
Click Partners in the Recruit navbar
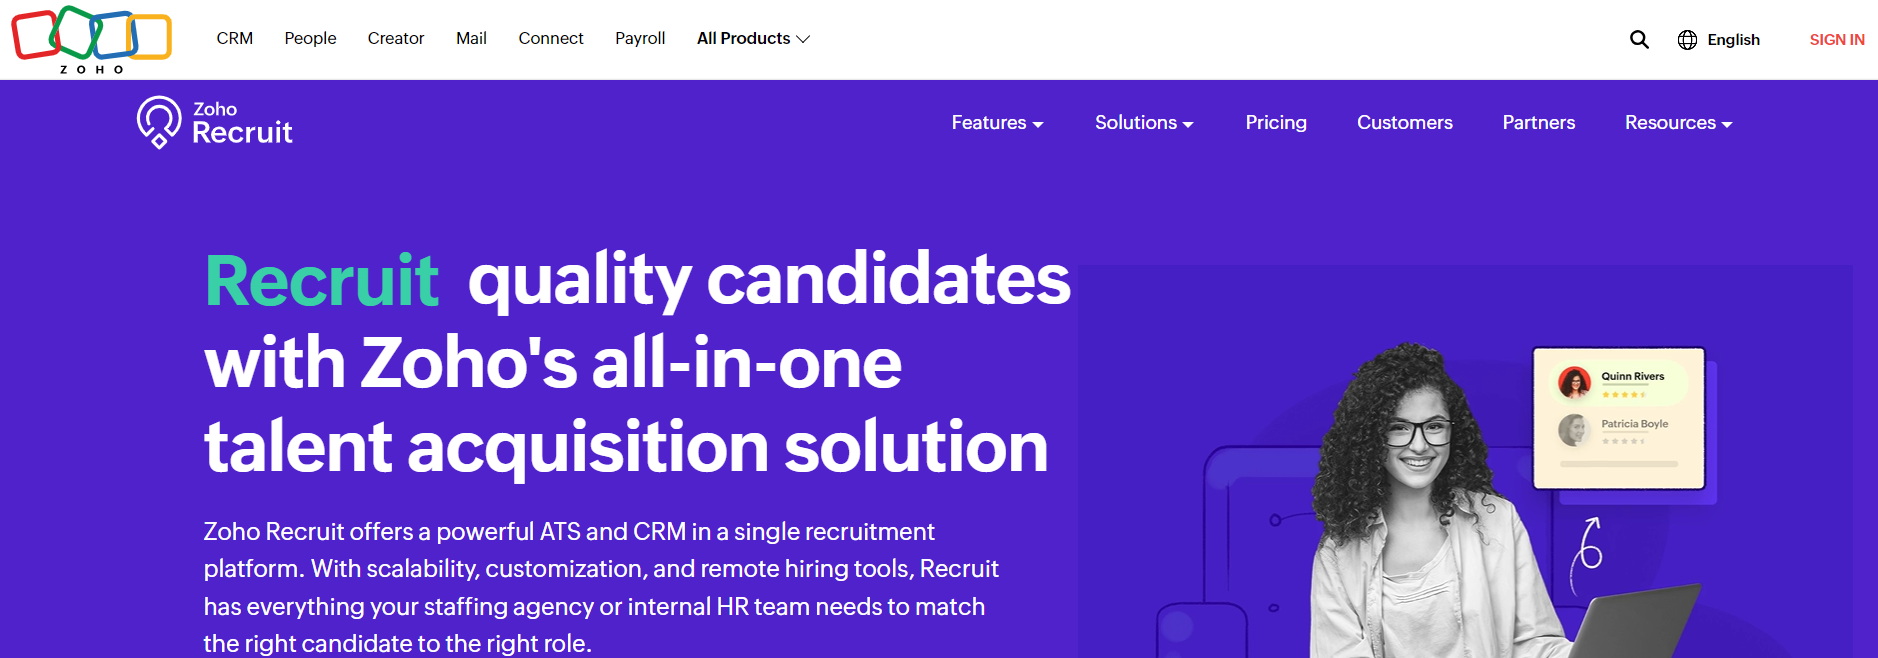pos(1538,122)
